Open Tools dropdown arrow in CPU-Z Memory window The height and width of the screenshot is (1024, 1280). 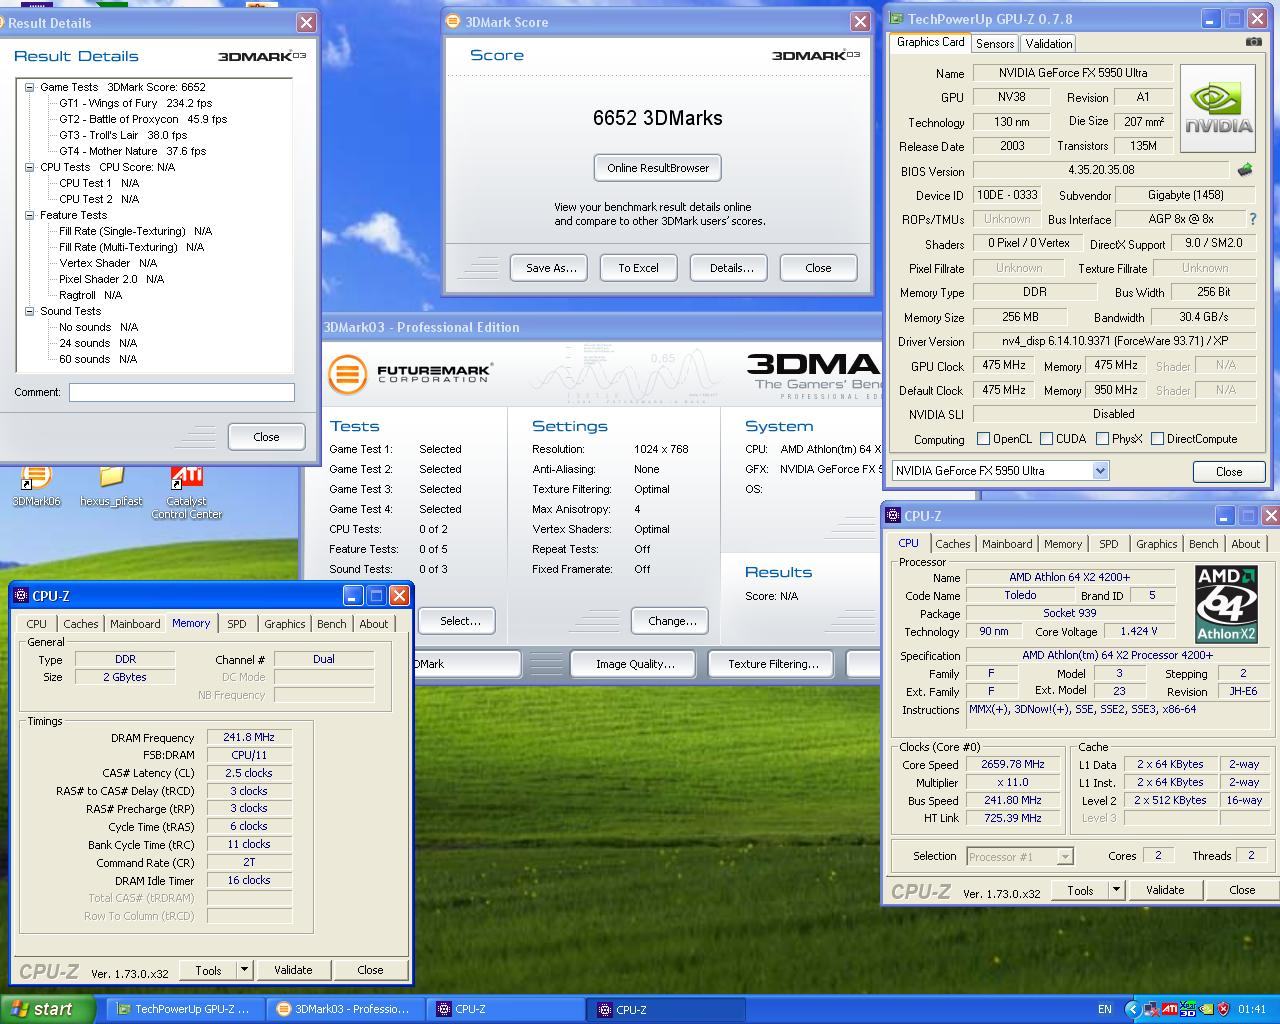coord(243,970)
